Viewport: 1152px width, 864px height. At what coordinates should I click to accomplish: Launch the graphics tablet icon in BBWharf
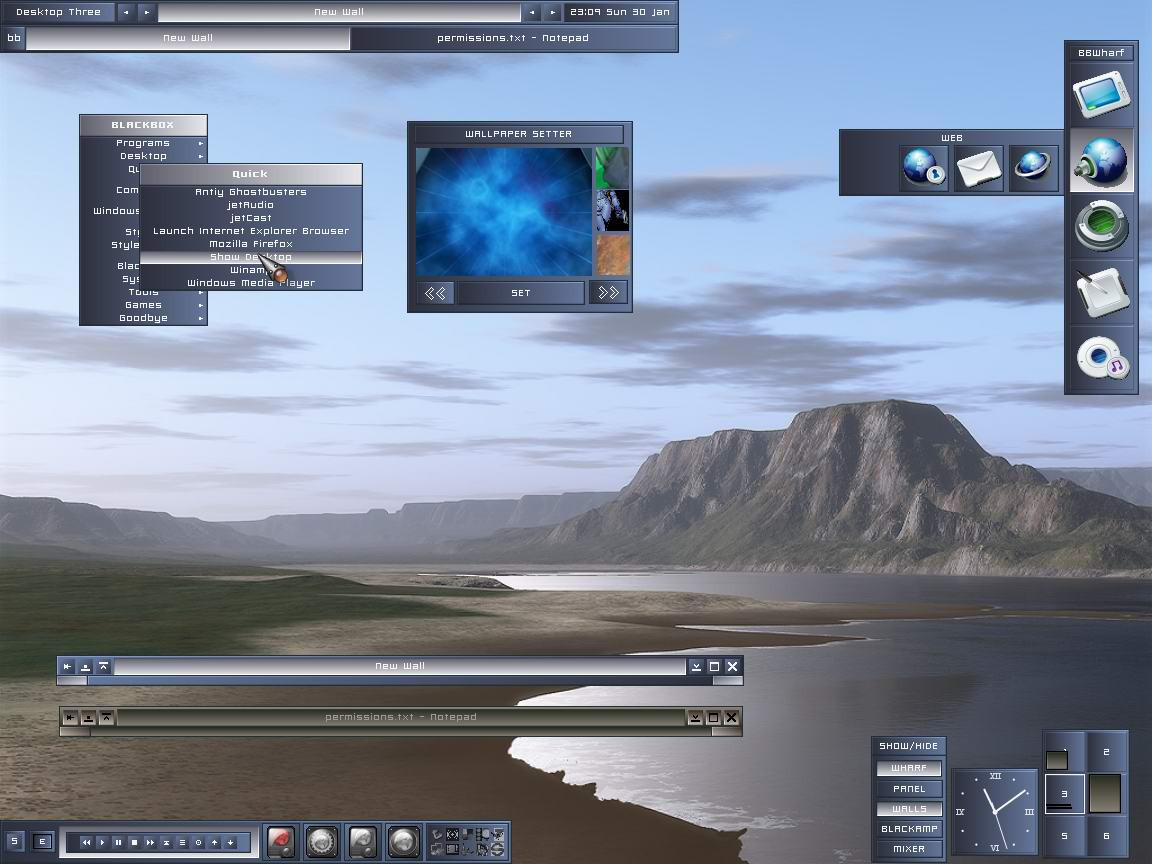1101,293
